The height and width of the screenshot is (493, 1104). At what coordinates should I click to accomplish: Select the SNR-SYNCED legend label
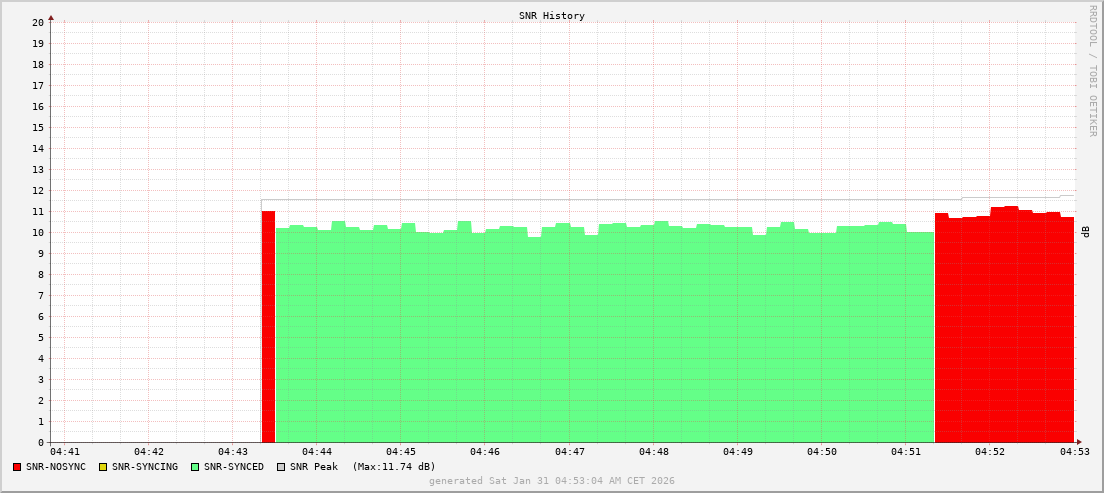click(x=234, y=467)
